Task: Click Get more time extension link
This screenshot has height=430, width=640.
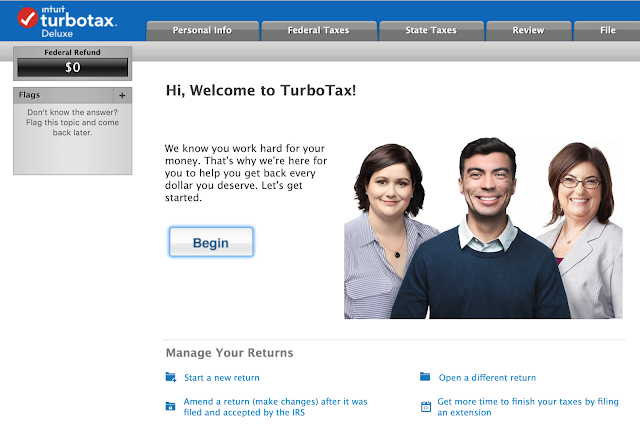Action: point(528,407)
